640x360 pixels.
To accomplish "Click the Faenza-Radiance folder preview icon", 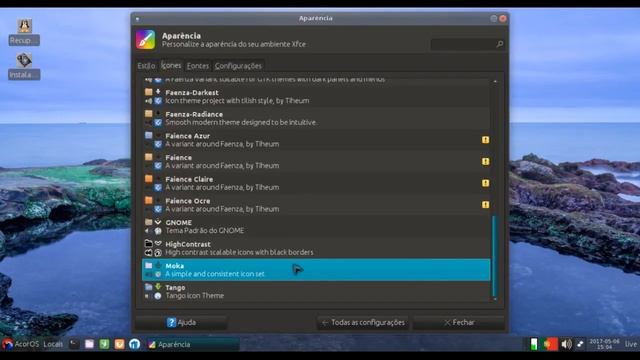I will tap(149, 114).
